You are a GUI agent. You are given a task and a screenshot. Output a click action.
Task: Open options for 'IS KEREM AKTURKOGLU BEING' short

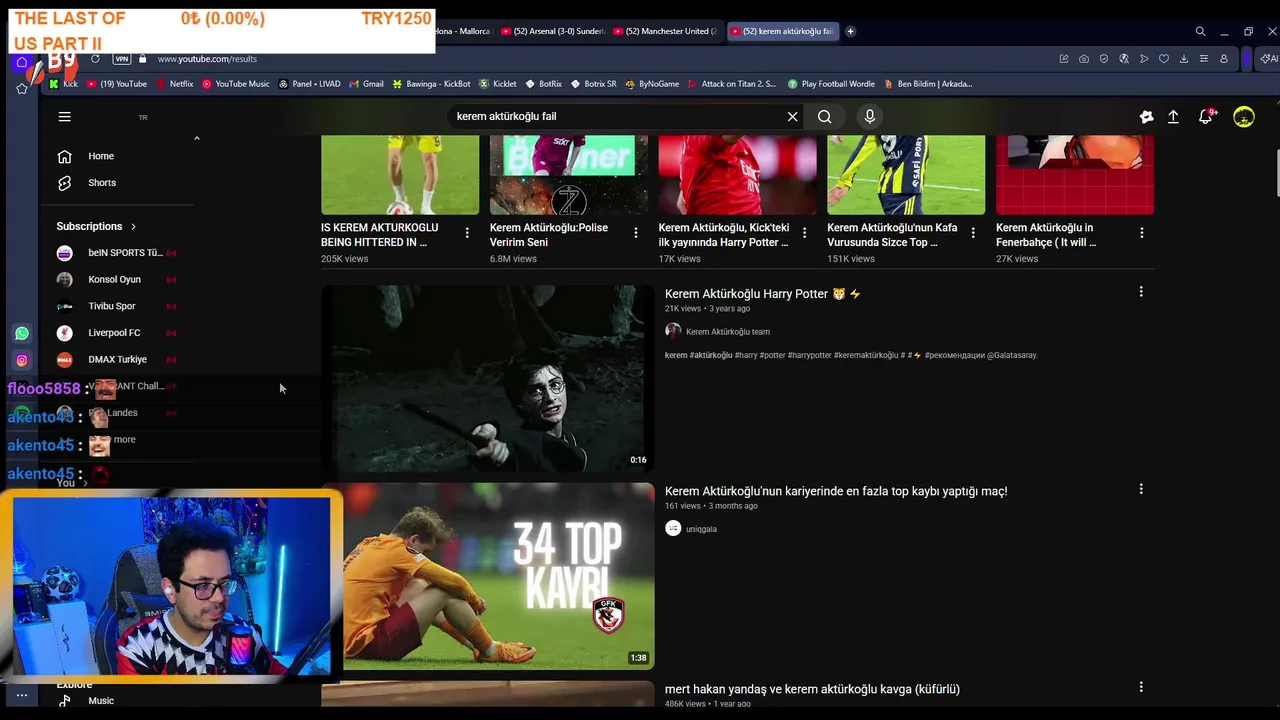click(x=467, y=233)
